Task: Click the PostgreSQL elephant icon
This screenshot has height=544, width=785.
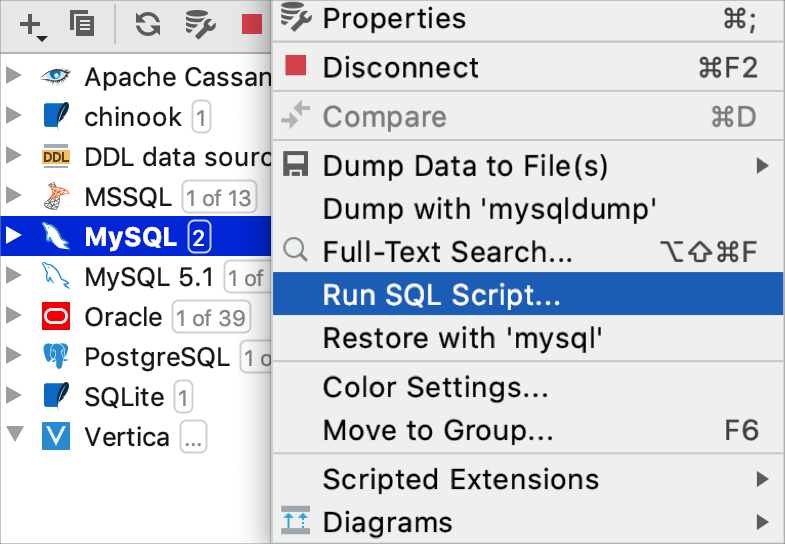Action: [56, 356]
